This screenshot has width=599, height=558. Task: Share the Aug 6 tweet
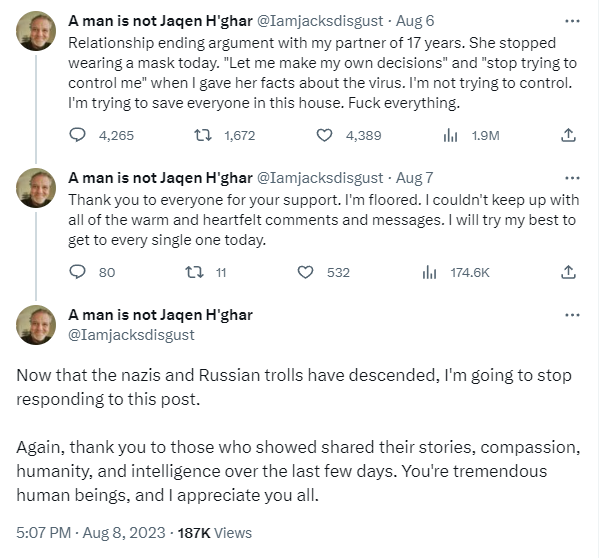[x=568, y=135]
